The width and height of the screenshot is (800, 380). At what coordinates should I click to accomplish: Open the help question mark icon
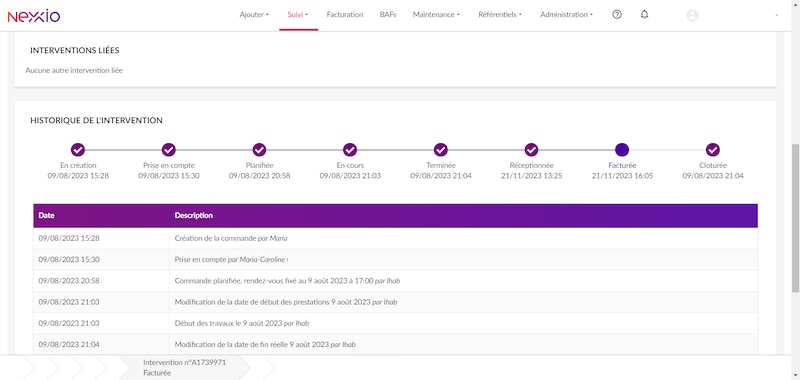tap(617, 15)
